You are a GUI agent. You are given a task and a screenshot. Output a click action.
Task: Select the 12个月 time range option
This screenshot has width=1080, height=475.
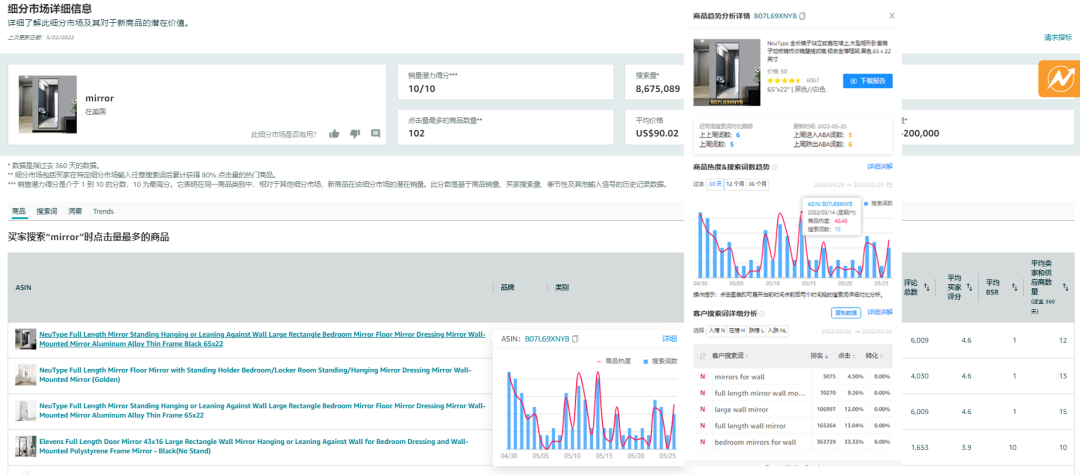[x=736, y=184]
